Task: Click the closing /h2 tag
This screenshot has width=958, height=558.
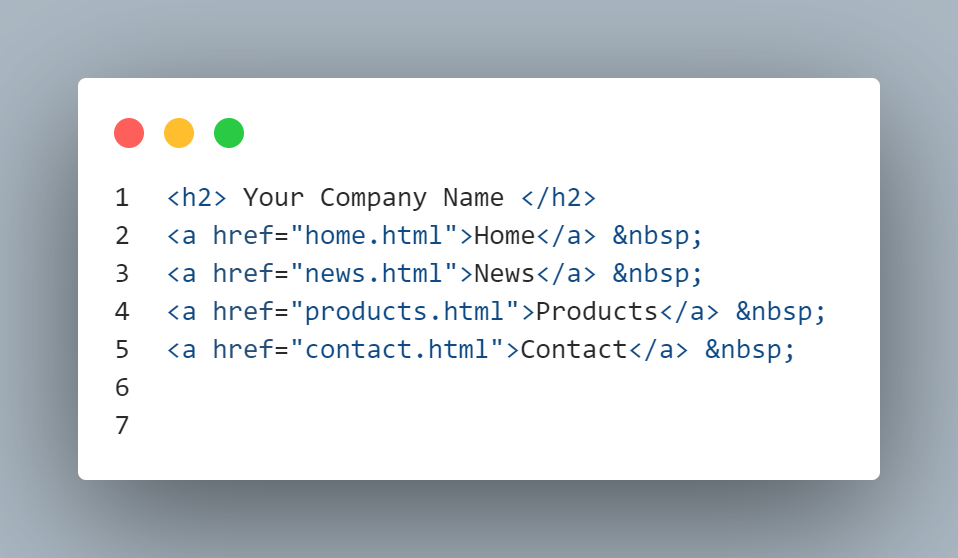Action: point(558,198)
